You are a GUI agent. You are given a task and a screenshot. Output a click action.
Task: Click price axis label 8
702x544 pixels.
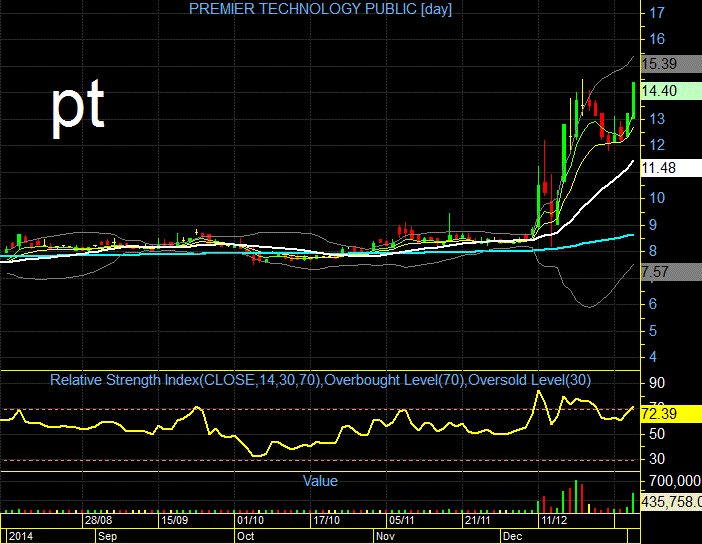653,251
